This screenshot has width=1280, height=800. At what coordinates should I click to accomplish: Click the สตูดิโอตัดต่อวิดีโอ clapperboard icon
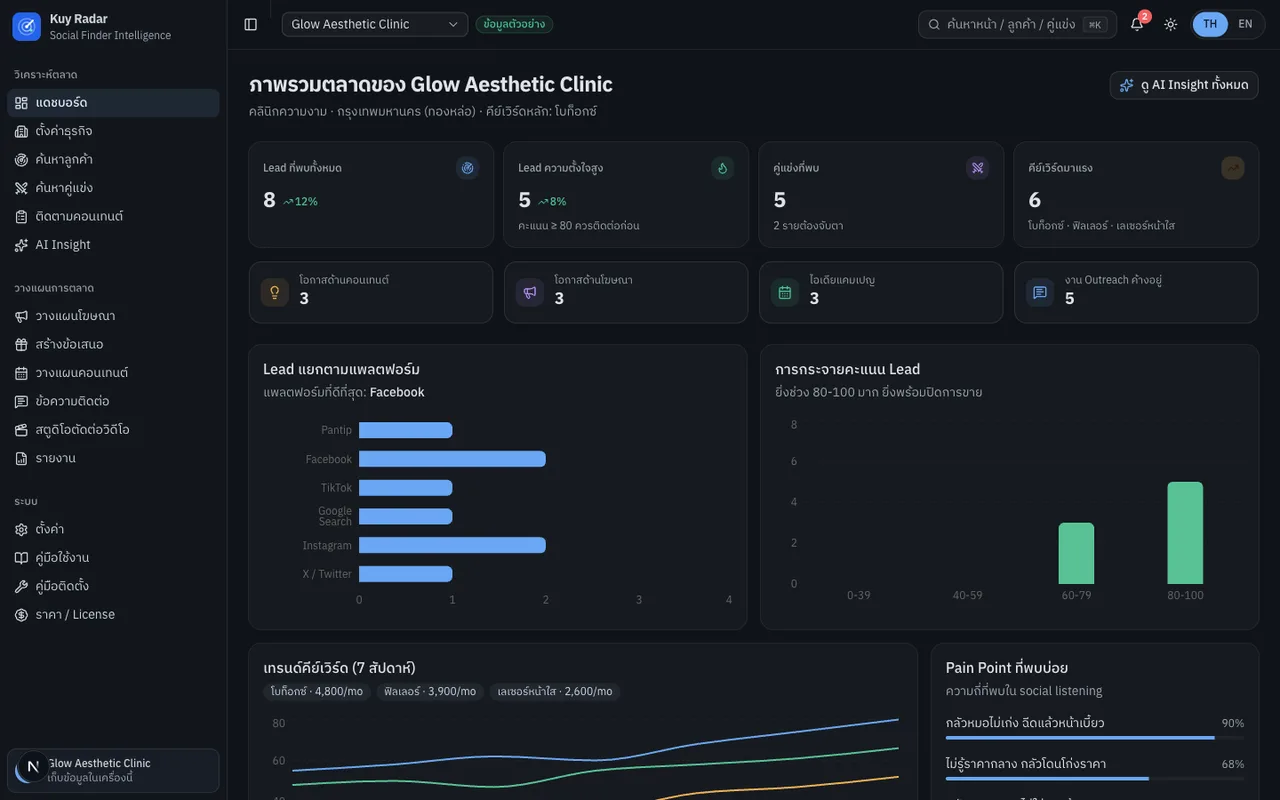tap(22, 430)
